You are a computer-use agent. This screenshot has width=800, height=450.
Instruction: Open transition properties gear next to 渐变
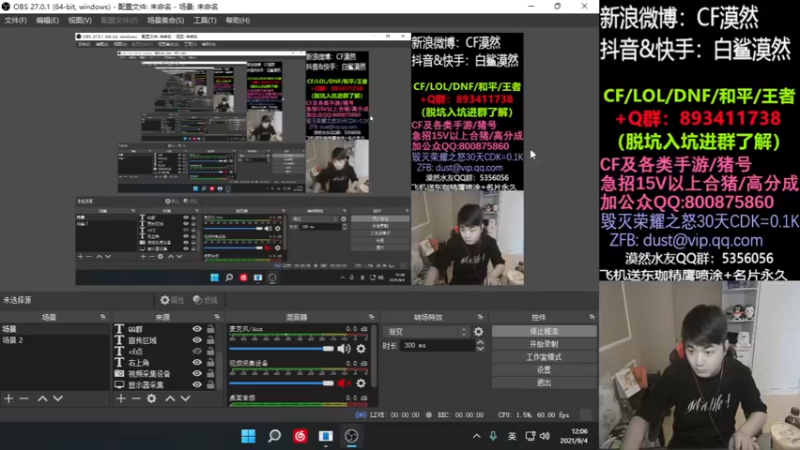pos(478,332)
